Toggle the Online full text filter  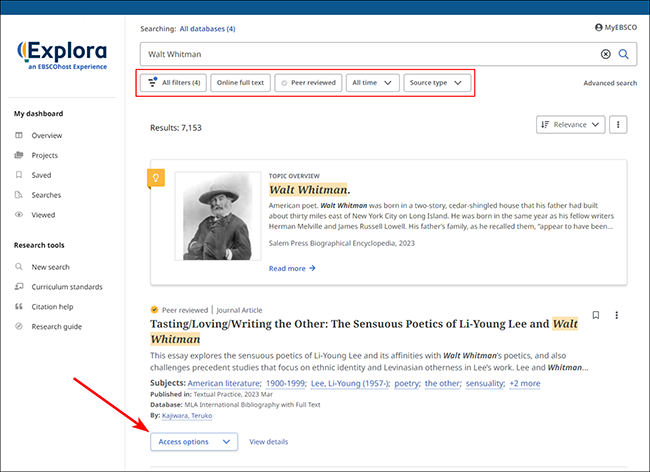(240, 82)
